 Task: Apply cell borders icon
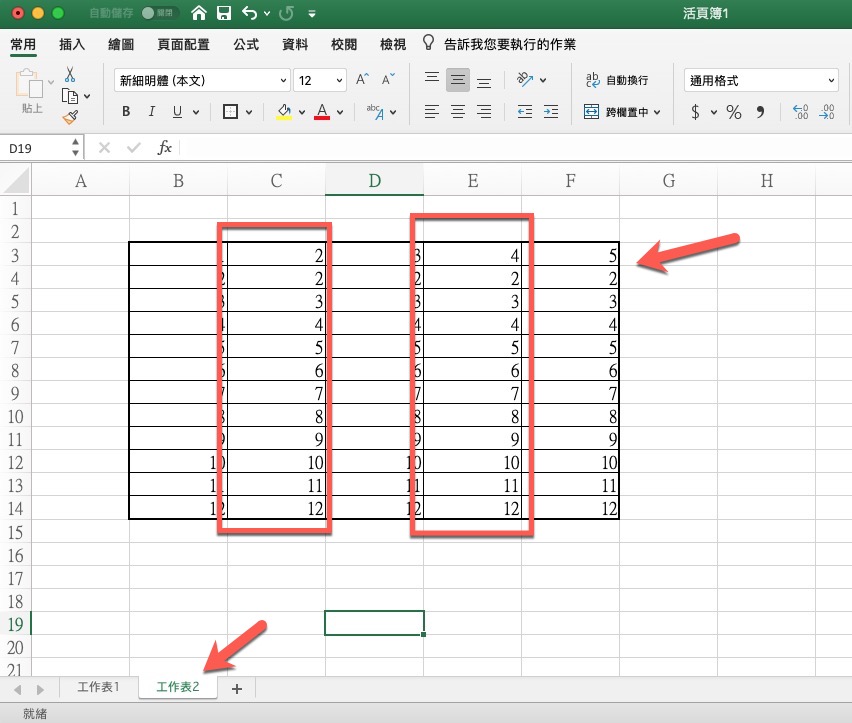pyautogui.click(x=230, y=112)
